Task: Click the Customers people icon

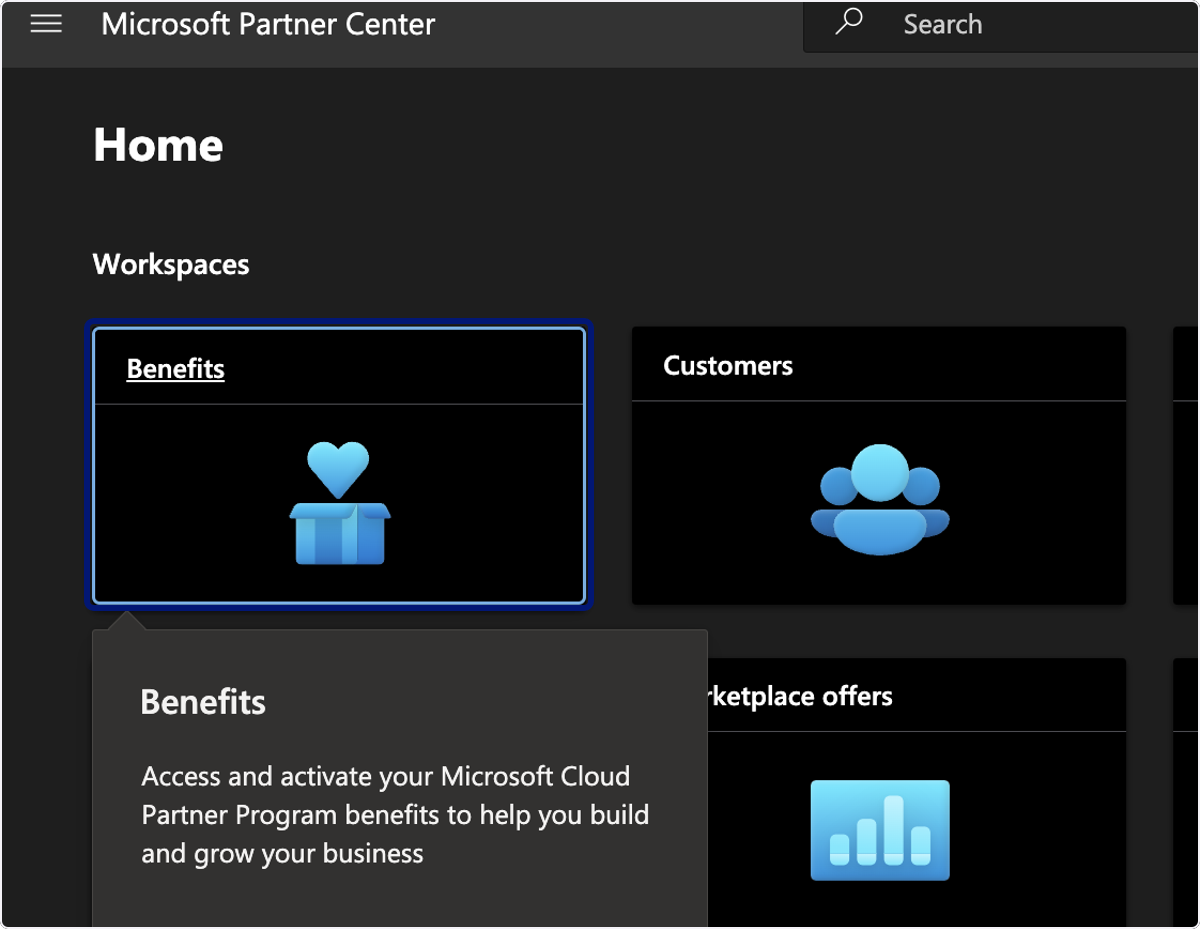Action: click(x=880, y=499)
